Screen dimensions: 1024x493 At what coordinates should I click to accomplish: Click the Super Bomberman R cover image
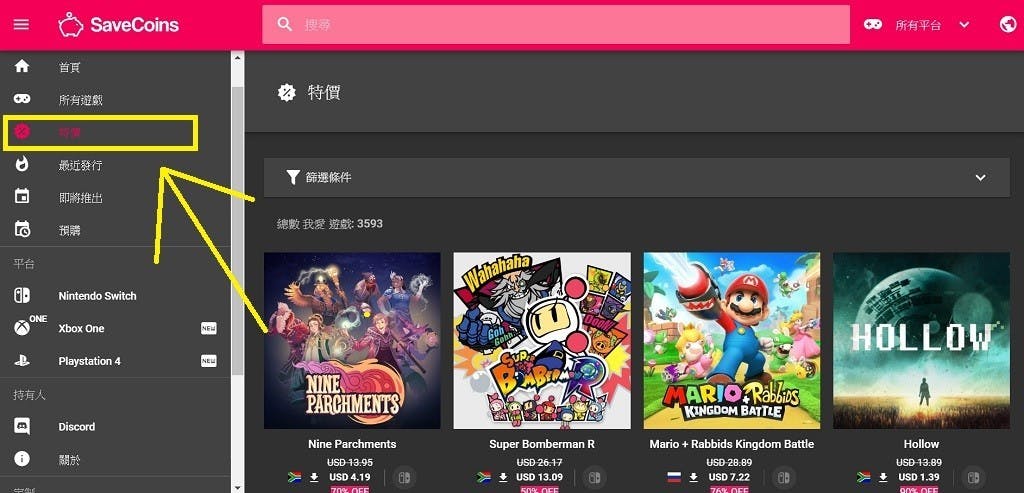click(542, 341)
